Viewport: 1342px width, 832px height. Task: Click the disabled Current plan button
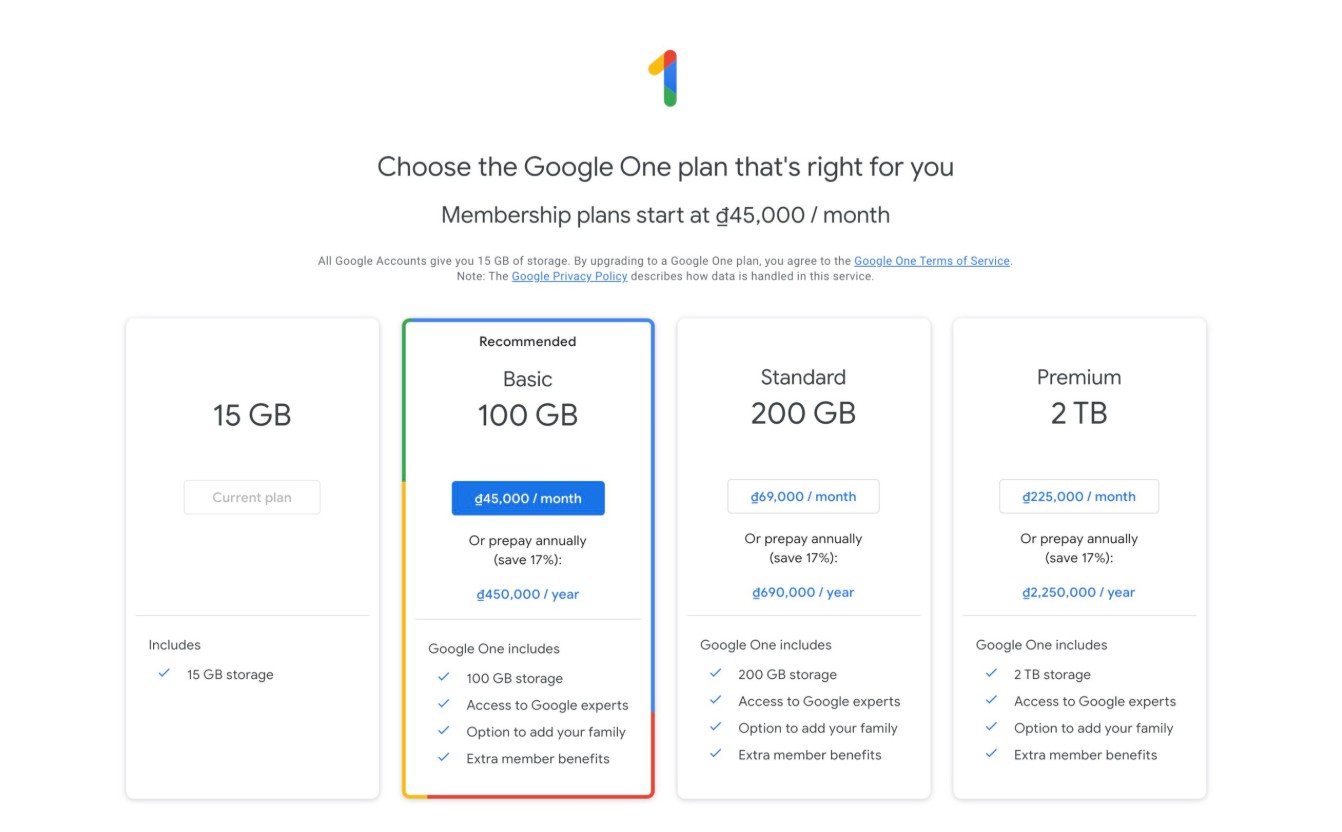252,498
